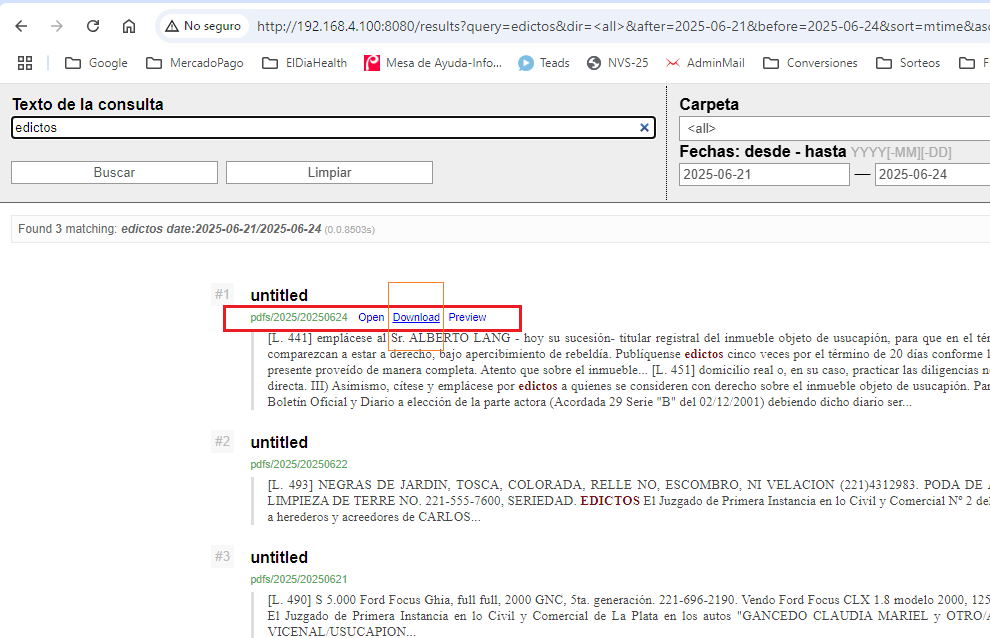Click the Limpiar button
This screenshot has height=638, width=990.
pyautogui.click(x=329, y=172)
